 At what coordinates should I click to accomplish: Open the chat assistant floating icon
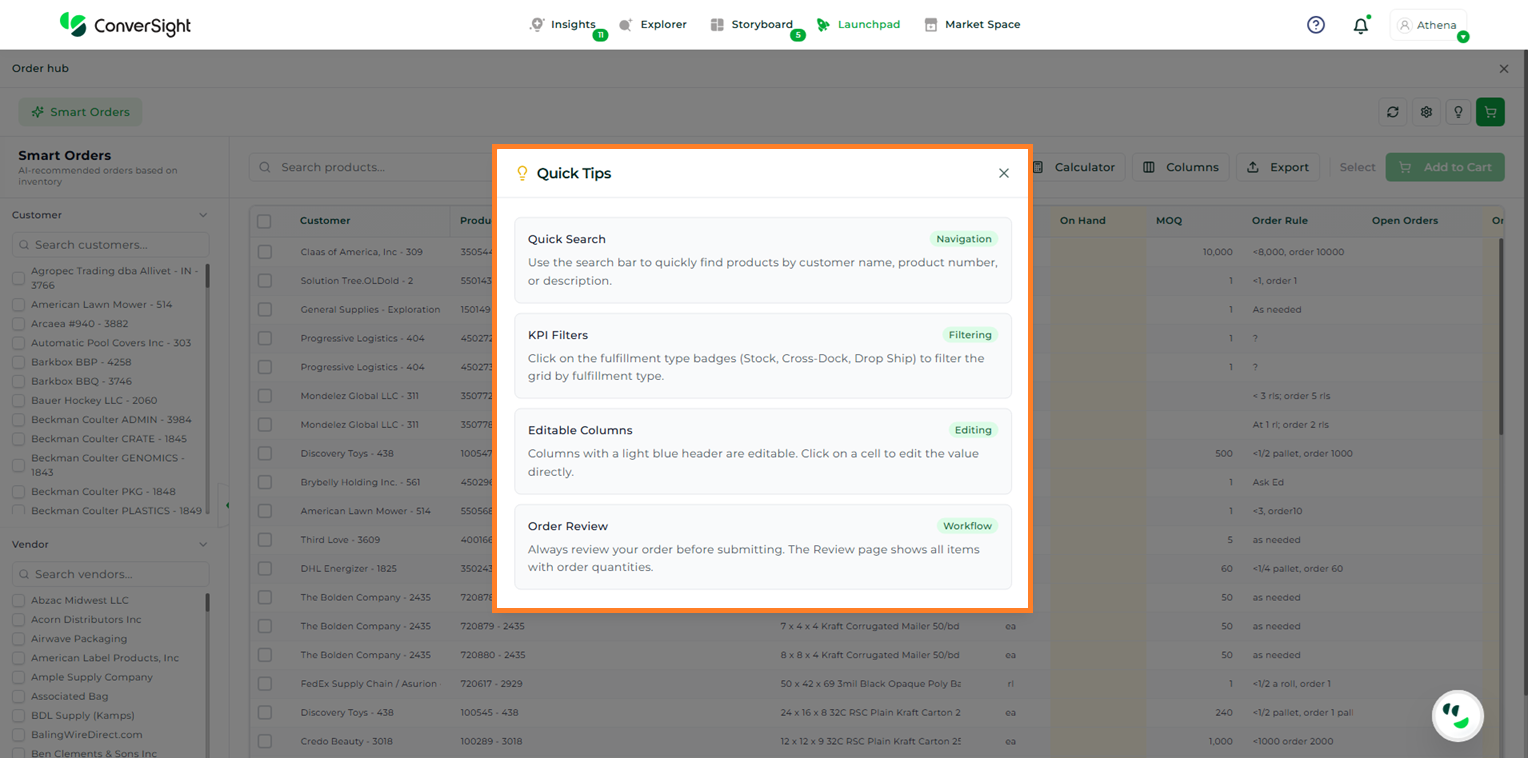click(1457, 715)
